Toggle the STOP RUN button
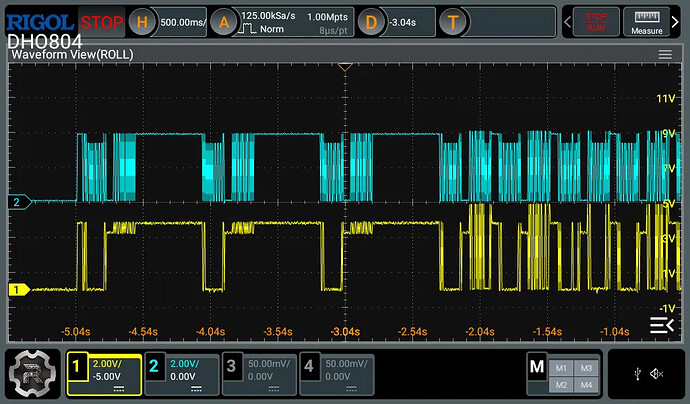This screenshot has width=690, height=404. click(x=596, y=22)
